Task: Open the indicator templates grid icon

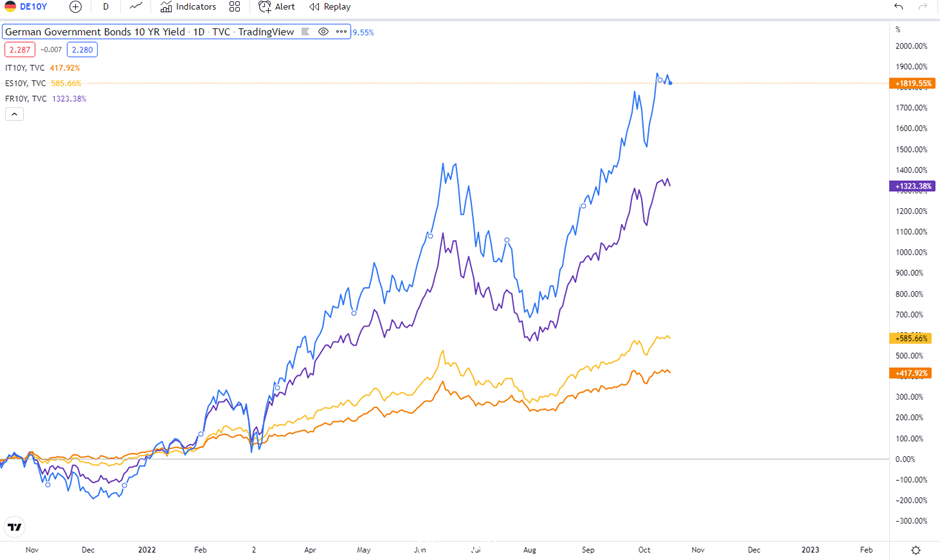Action: (x=234, y=7)
